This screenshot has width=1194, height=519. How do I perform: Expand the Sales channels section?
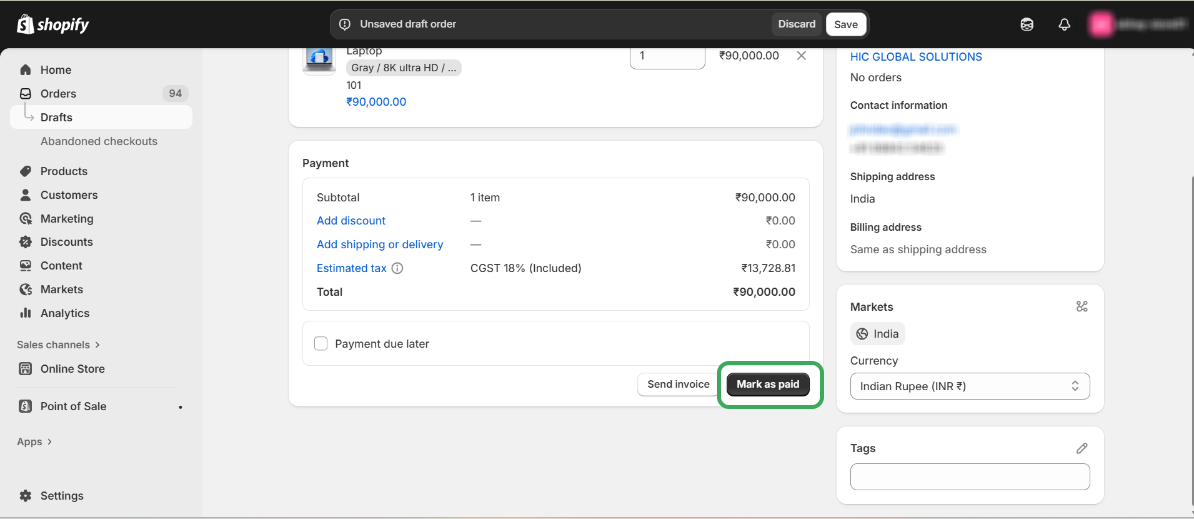[x=58, y=345]
